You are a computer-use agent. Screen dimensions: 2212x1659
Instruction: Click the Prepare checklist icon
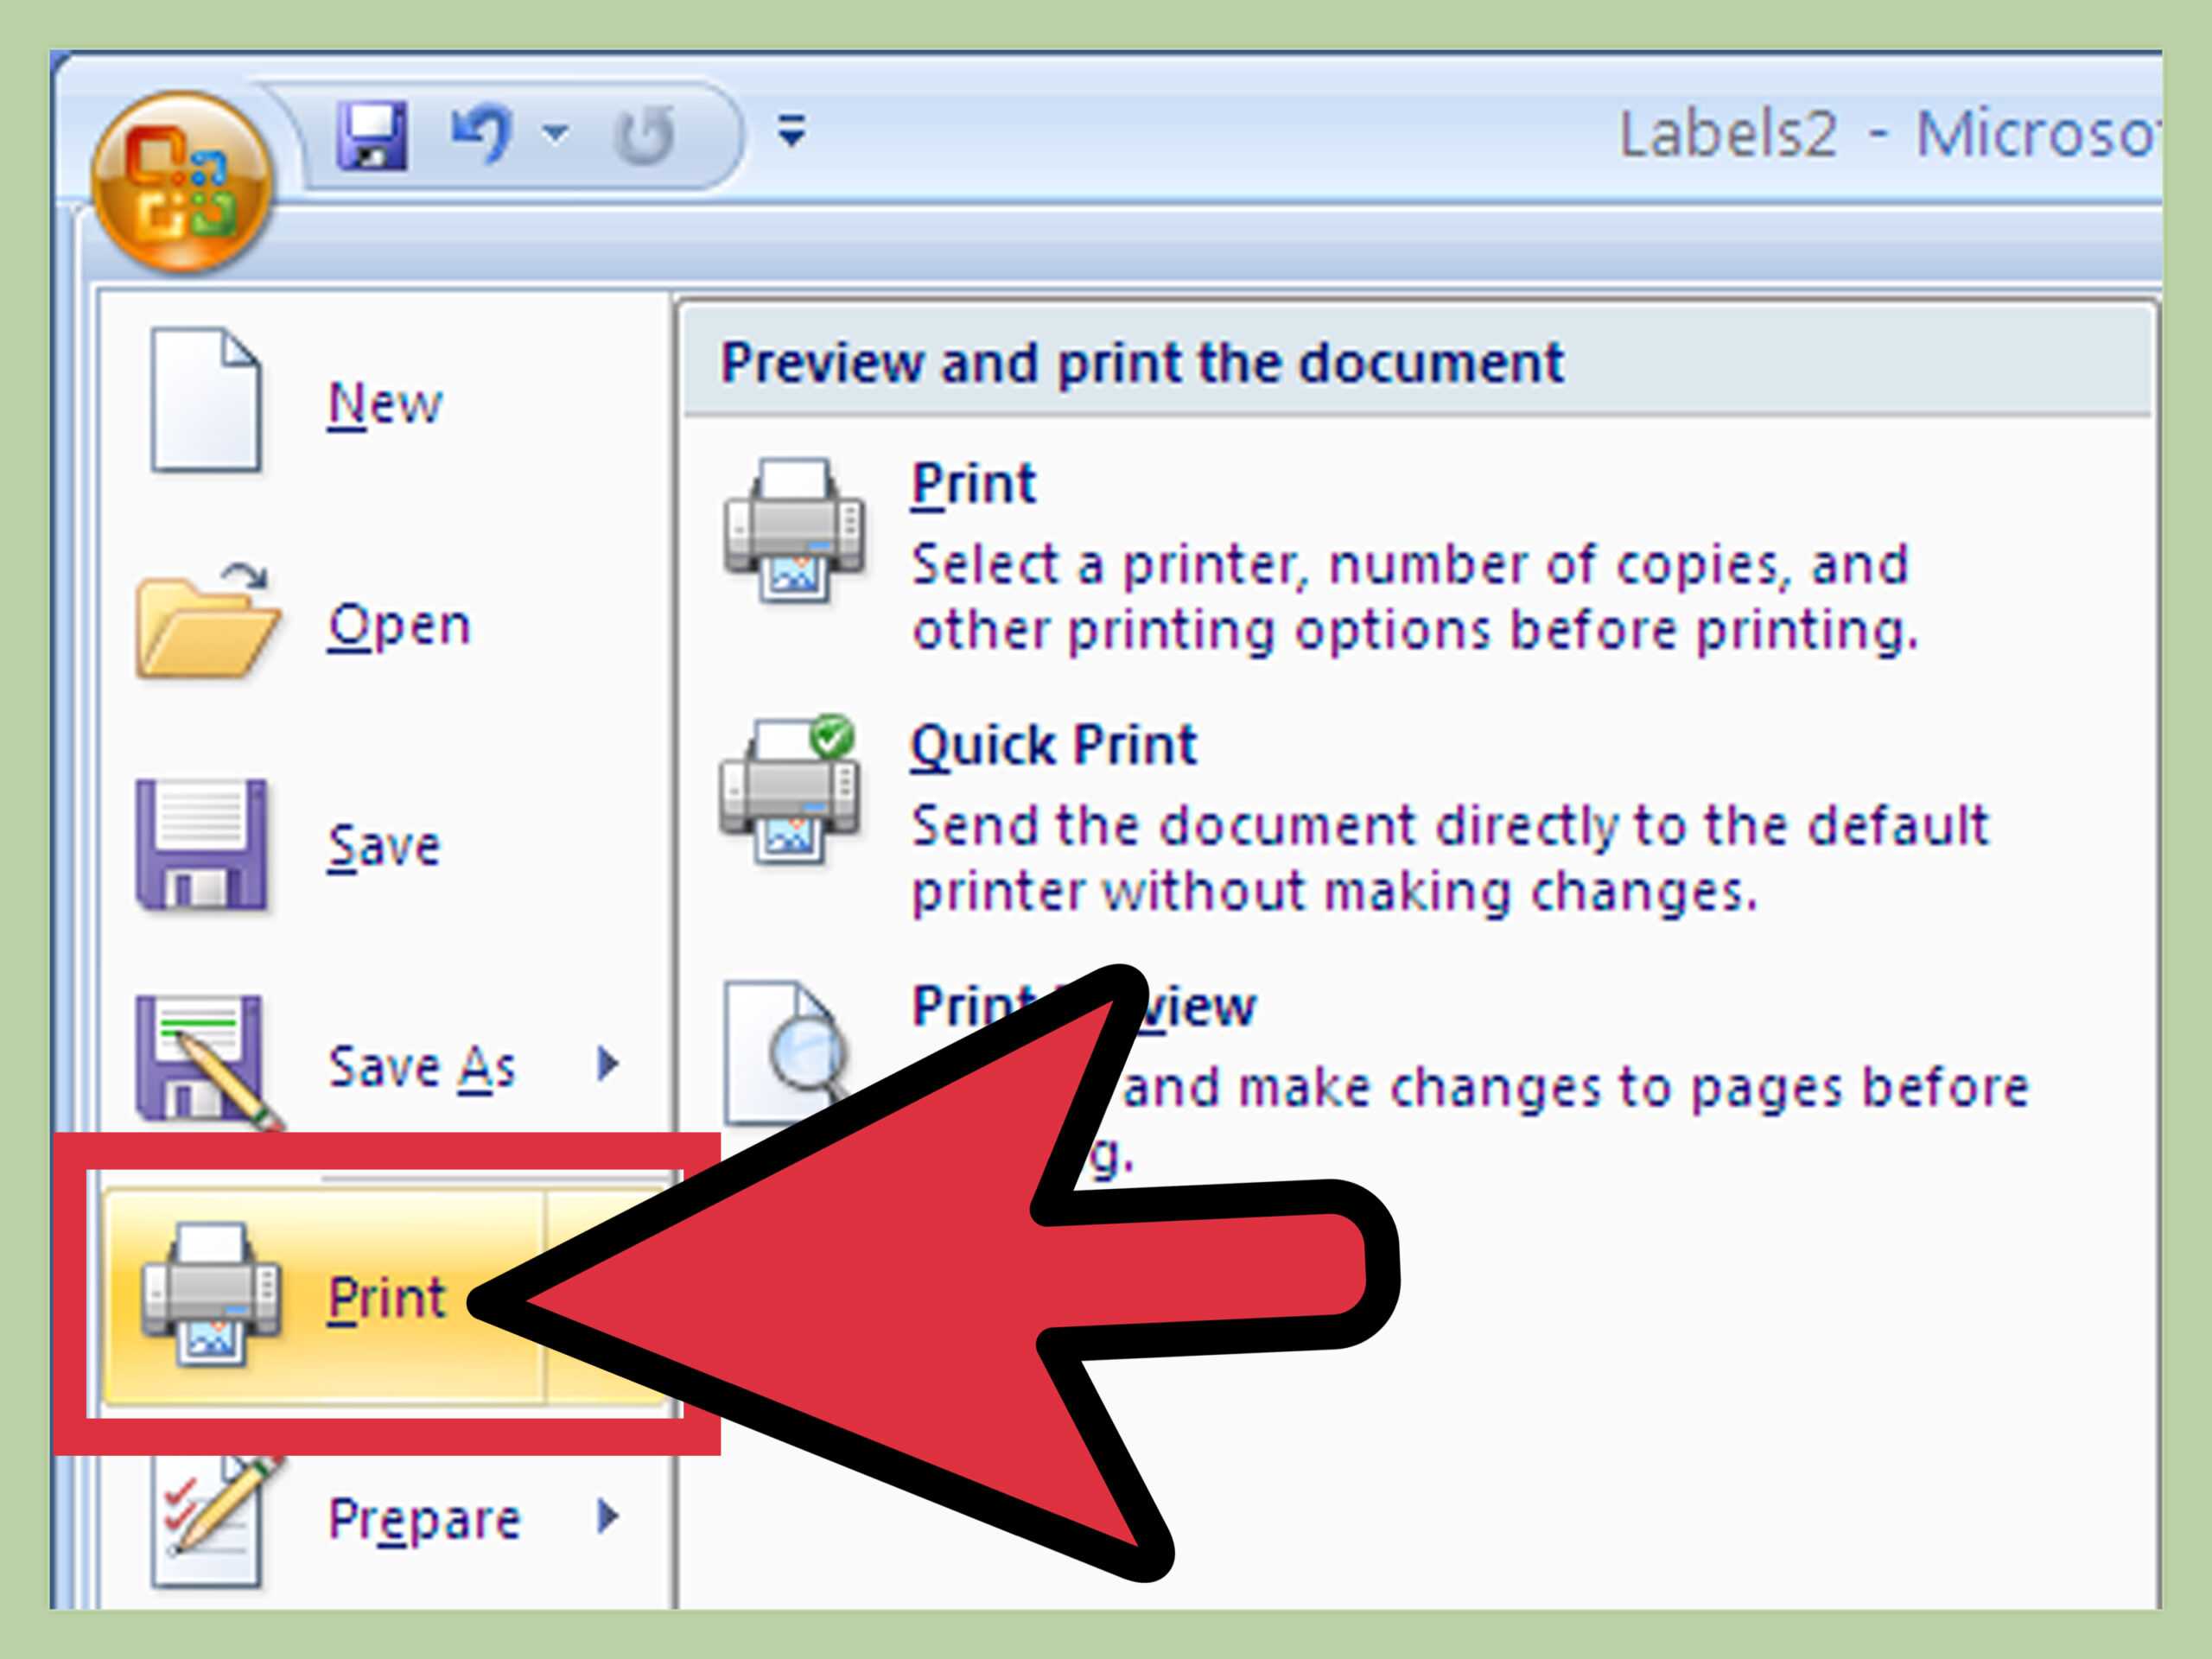(218, 1520)
